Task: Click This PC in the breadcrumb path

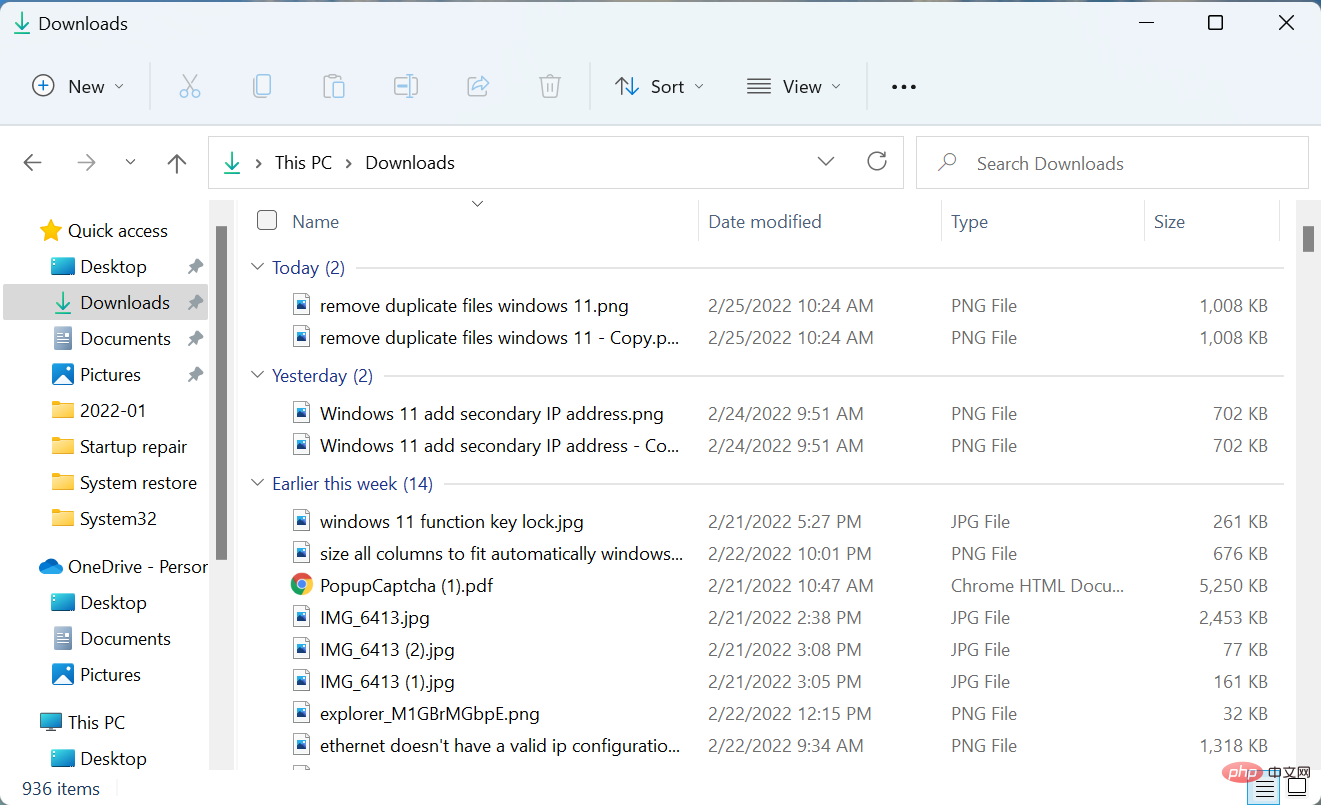Action: click(x=303, y=163)
